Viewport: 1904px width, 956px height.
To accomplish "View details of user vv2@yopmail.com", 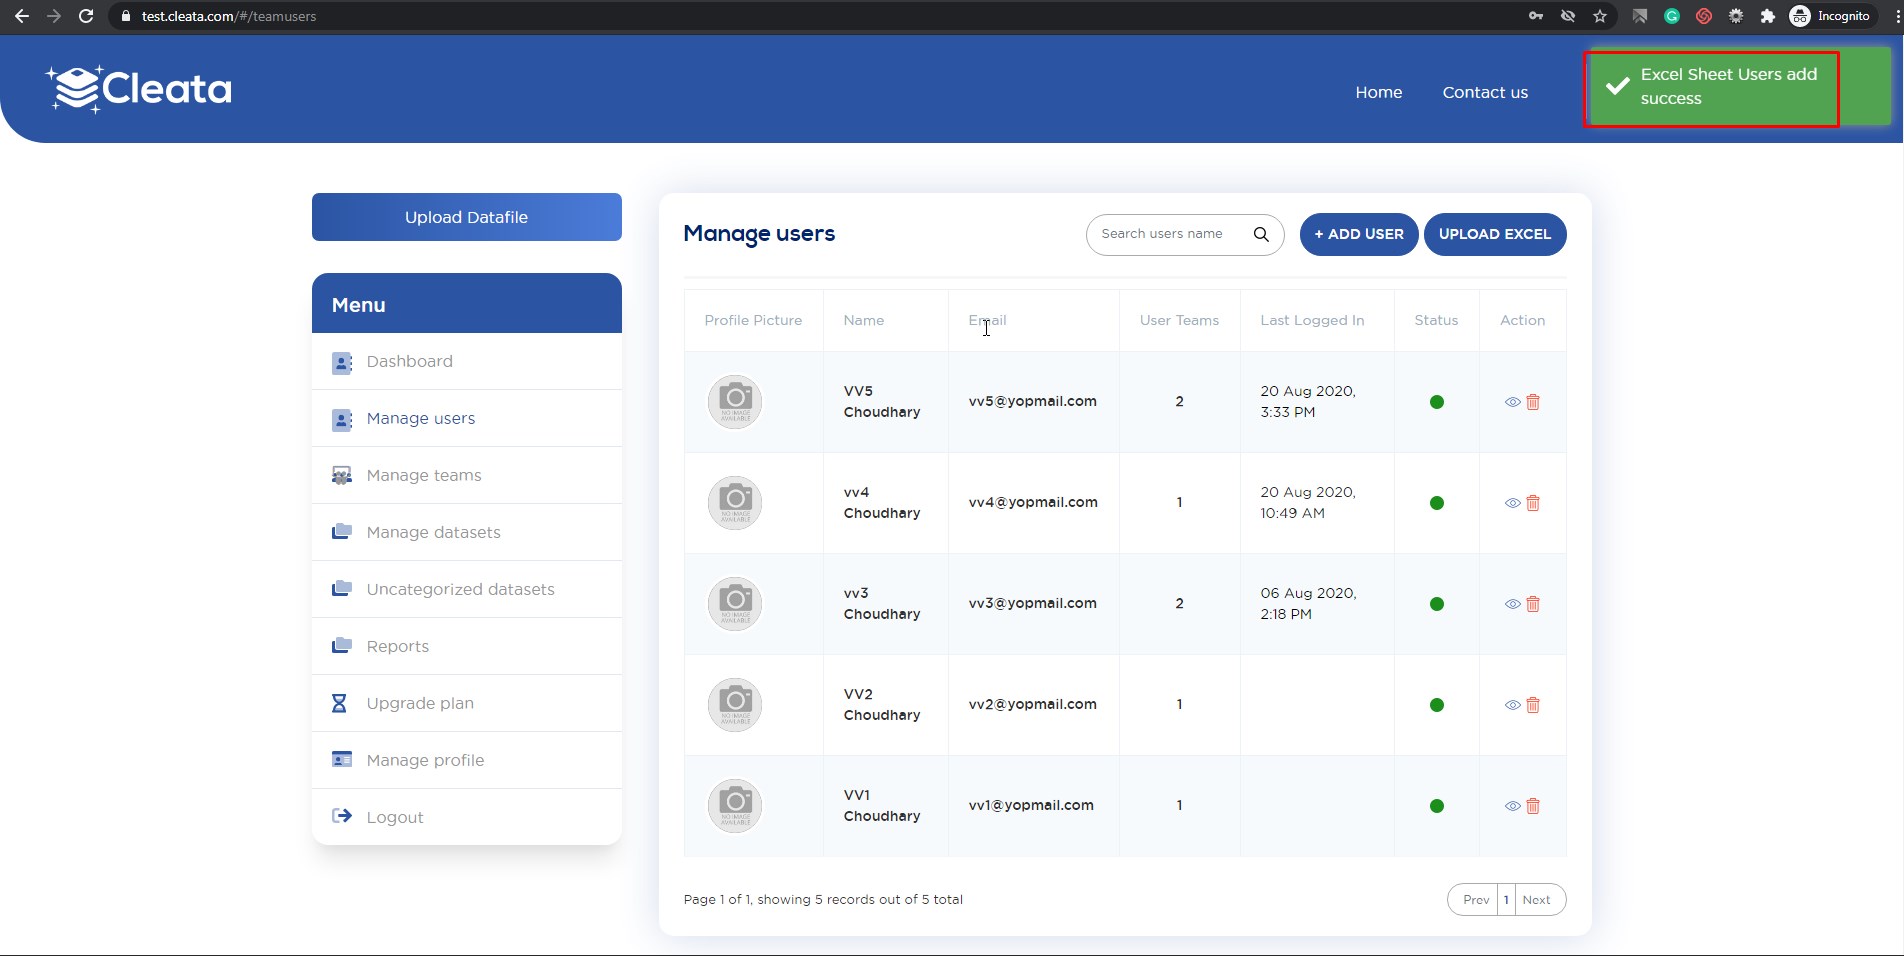I will pos(1512,705).
